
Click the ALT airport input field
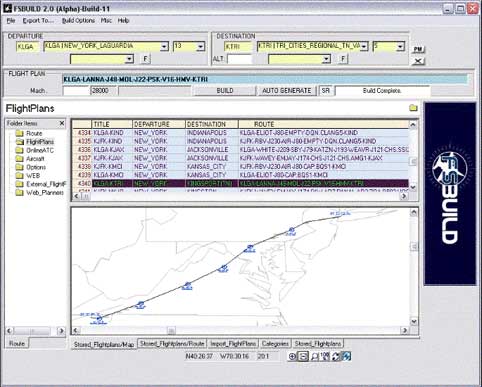tap(240, 59)
